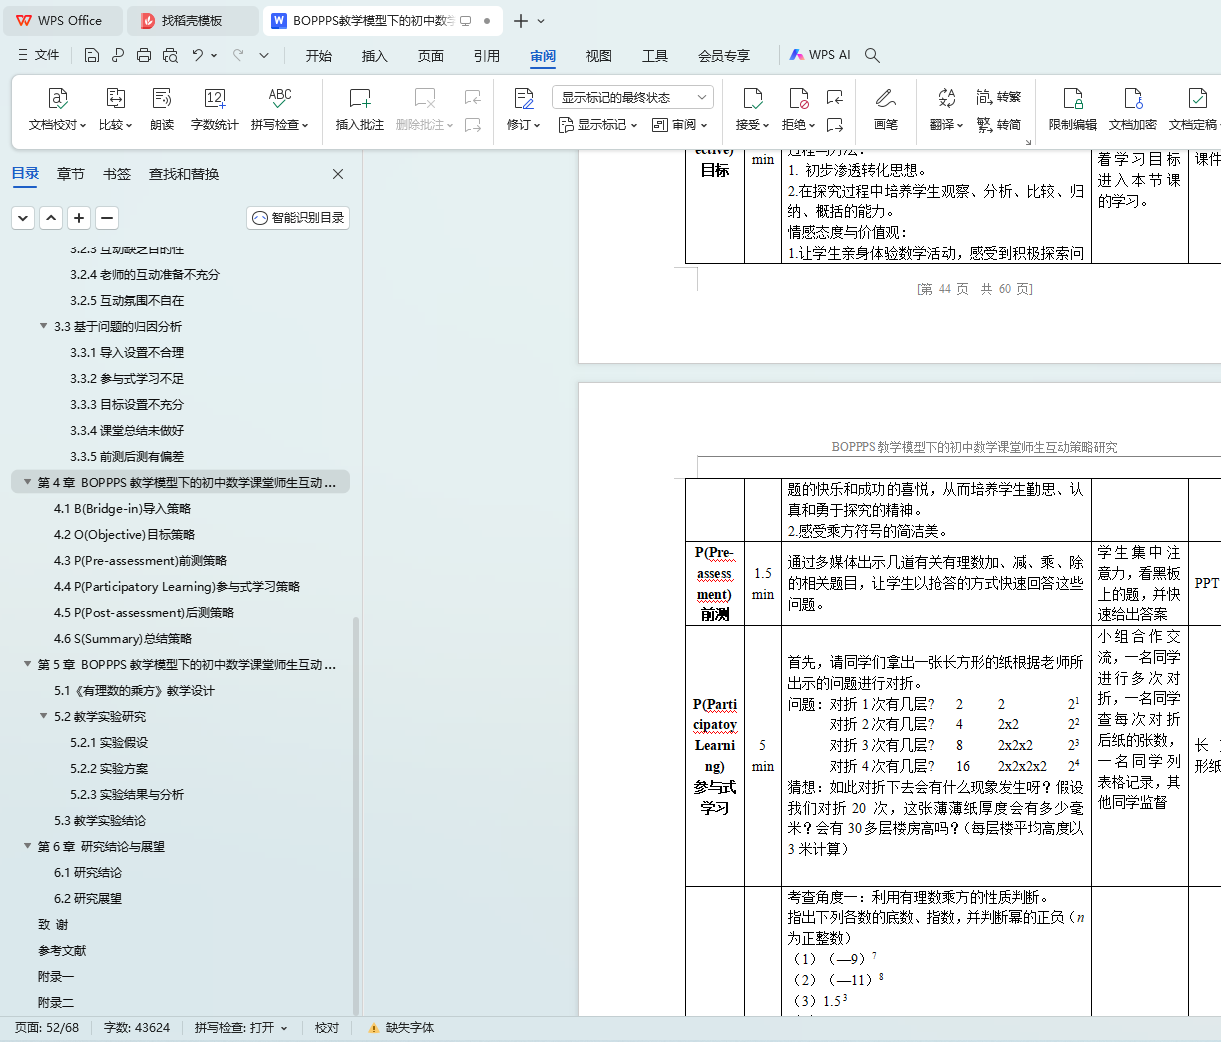Open WPS AI assistant

tap(819, 55)
